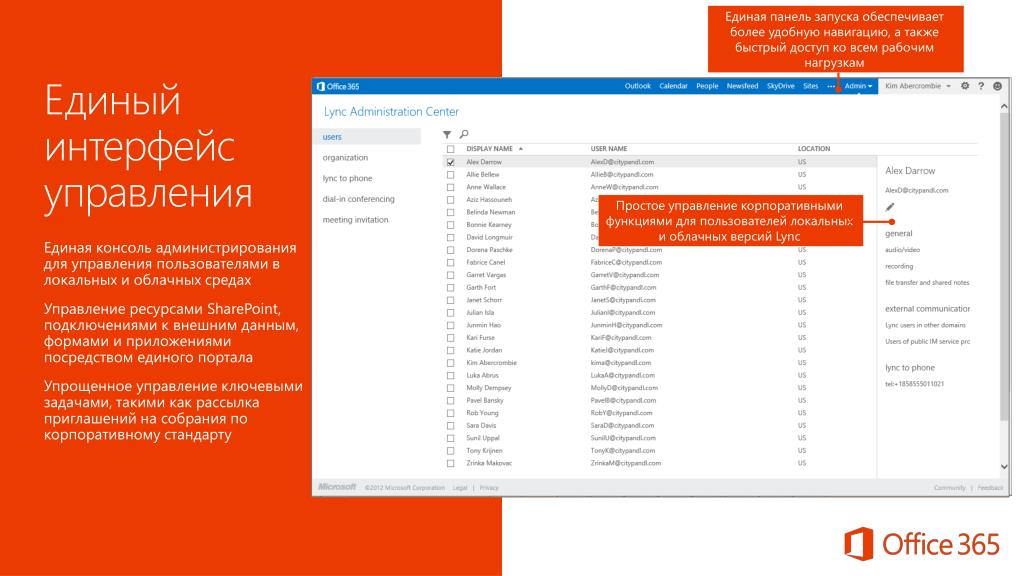Click audio/video in details pane
The width and height of the screenshot is (1024, 576).
[903, 250]
